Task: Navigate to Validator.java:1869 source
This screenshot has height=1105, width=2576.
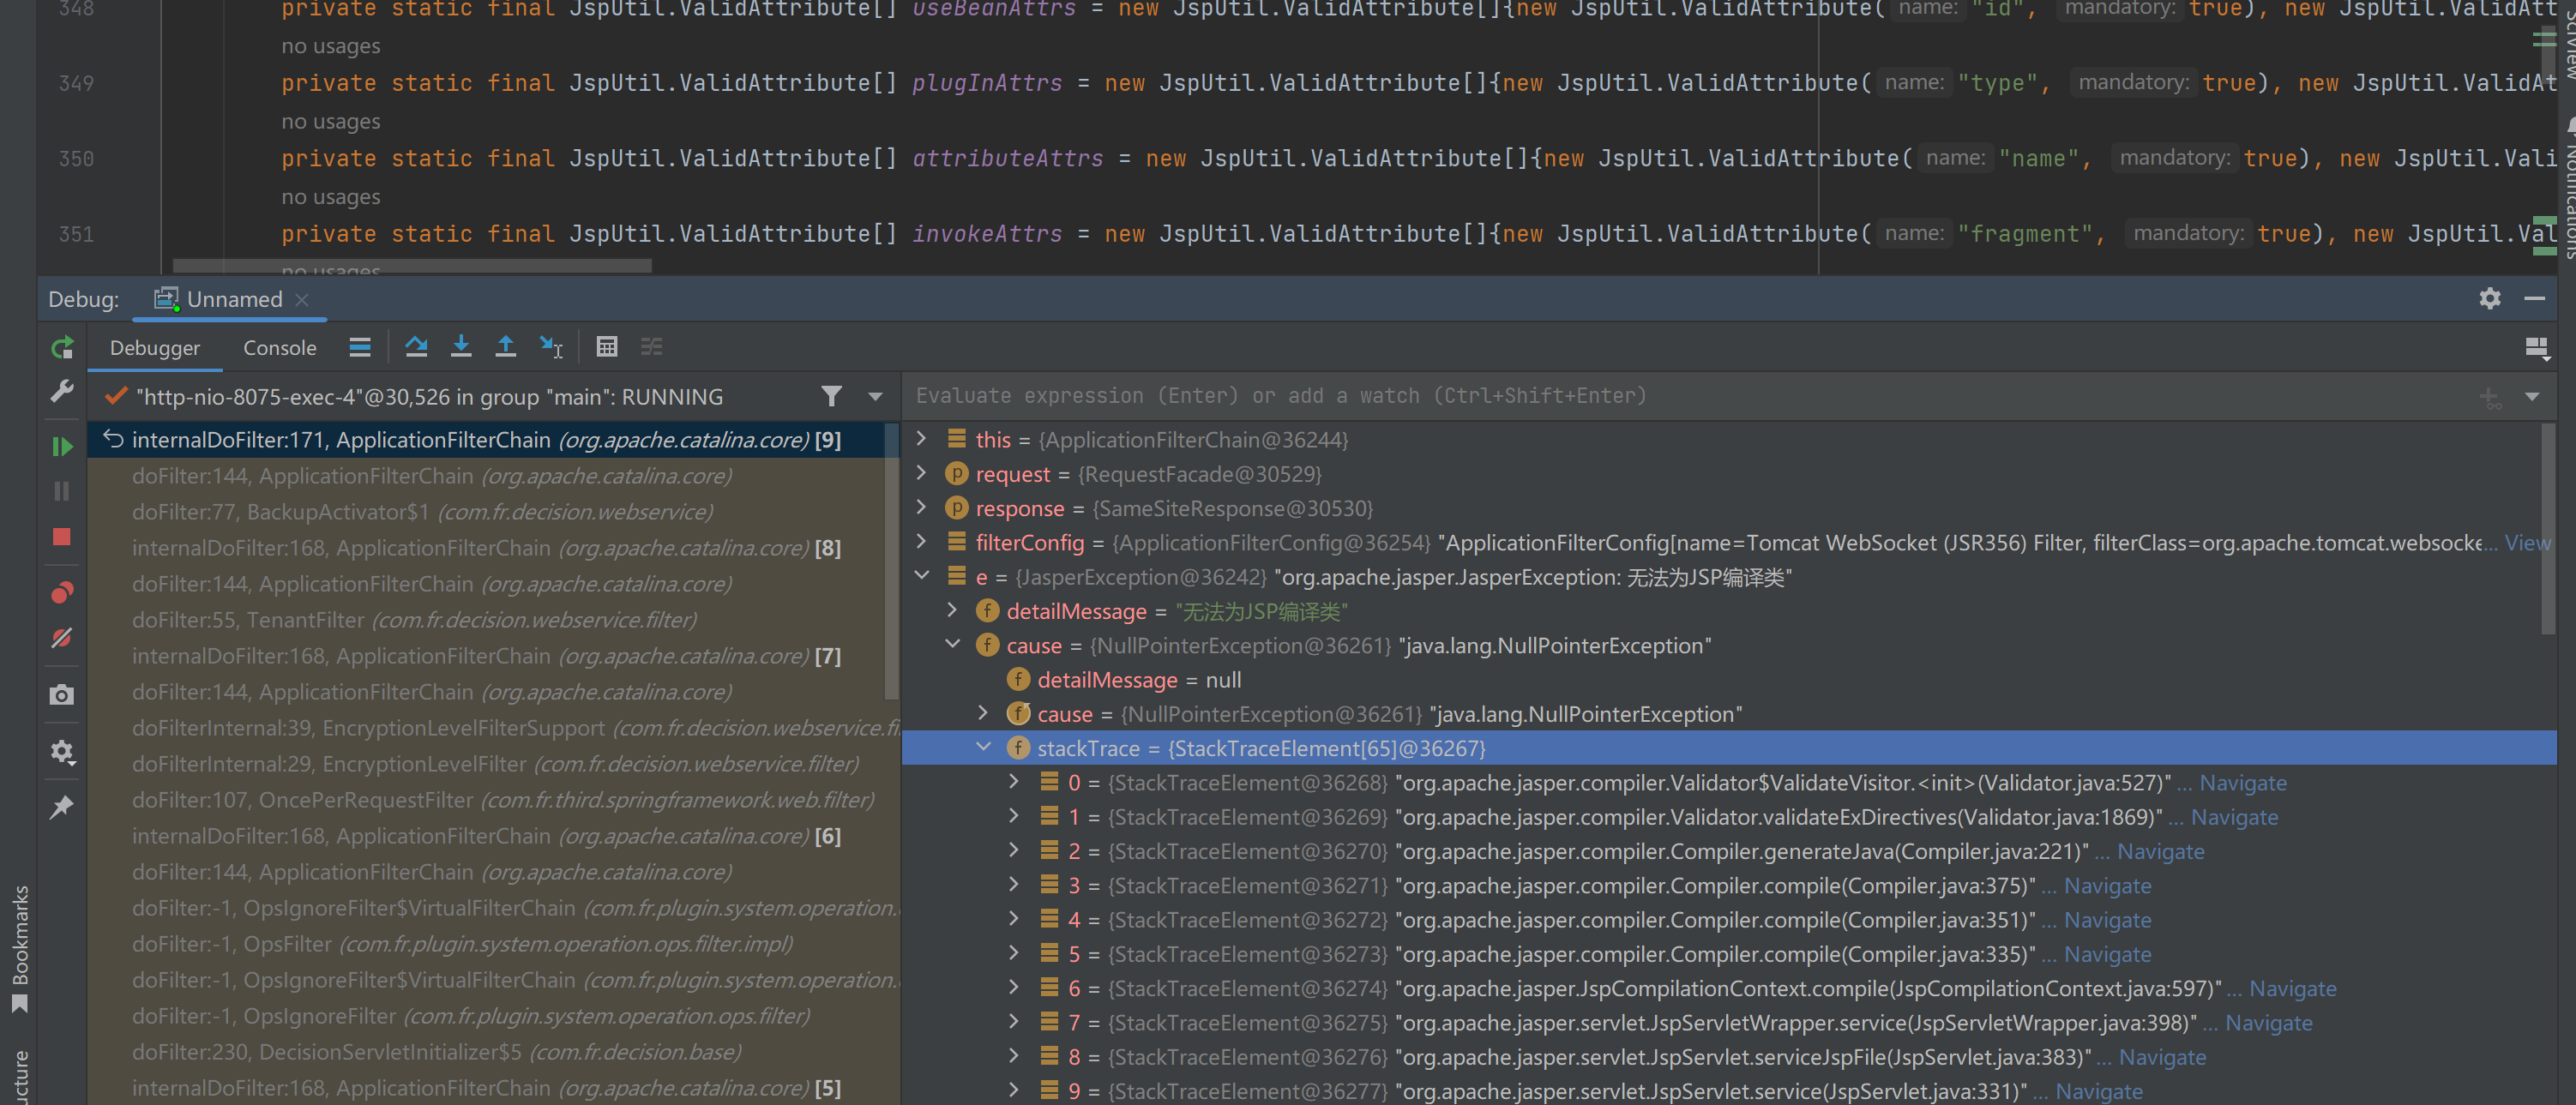Action: (2234, 817)
